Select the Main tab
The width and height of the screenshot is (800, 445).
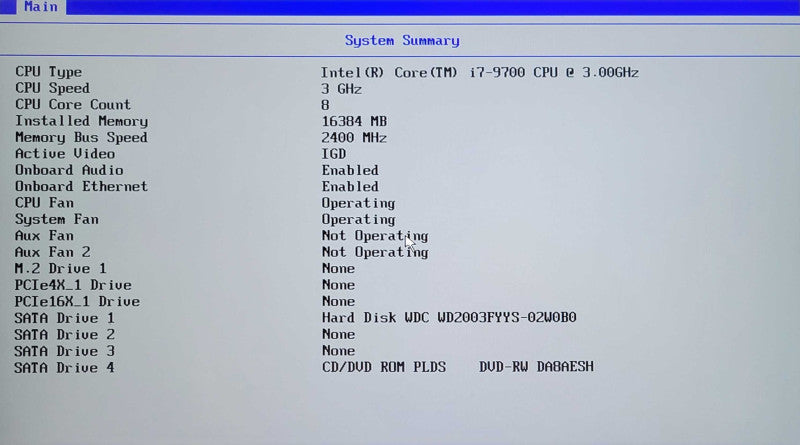tap(41, 7)
